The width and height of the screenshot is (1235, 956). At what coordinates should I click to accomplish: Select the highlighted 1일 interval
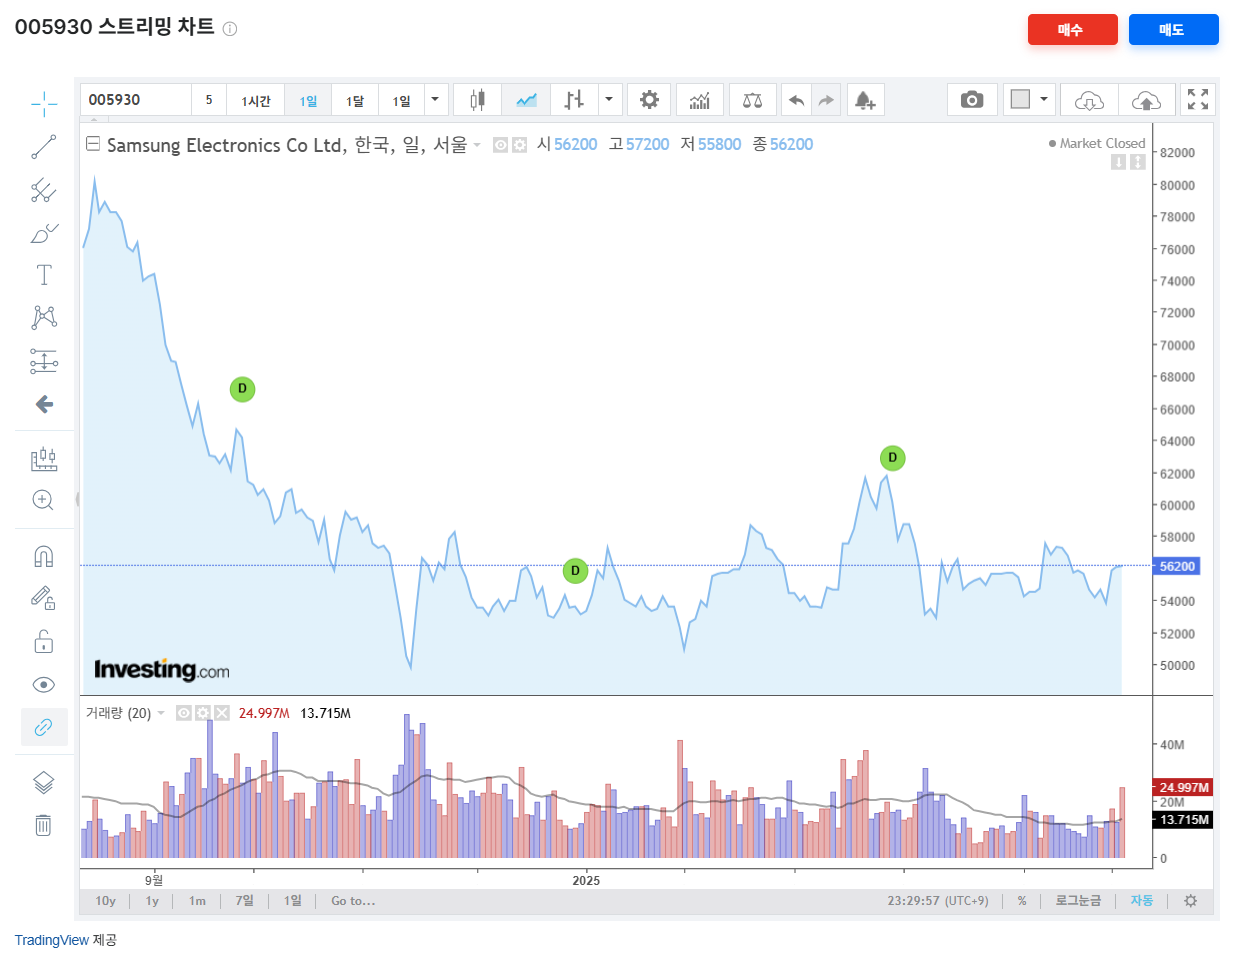click(x=308, y=100)
